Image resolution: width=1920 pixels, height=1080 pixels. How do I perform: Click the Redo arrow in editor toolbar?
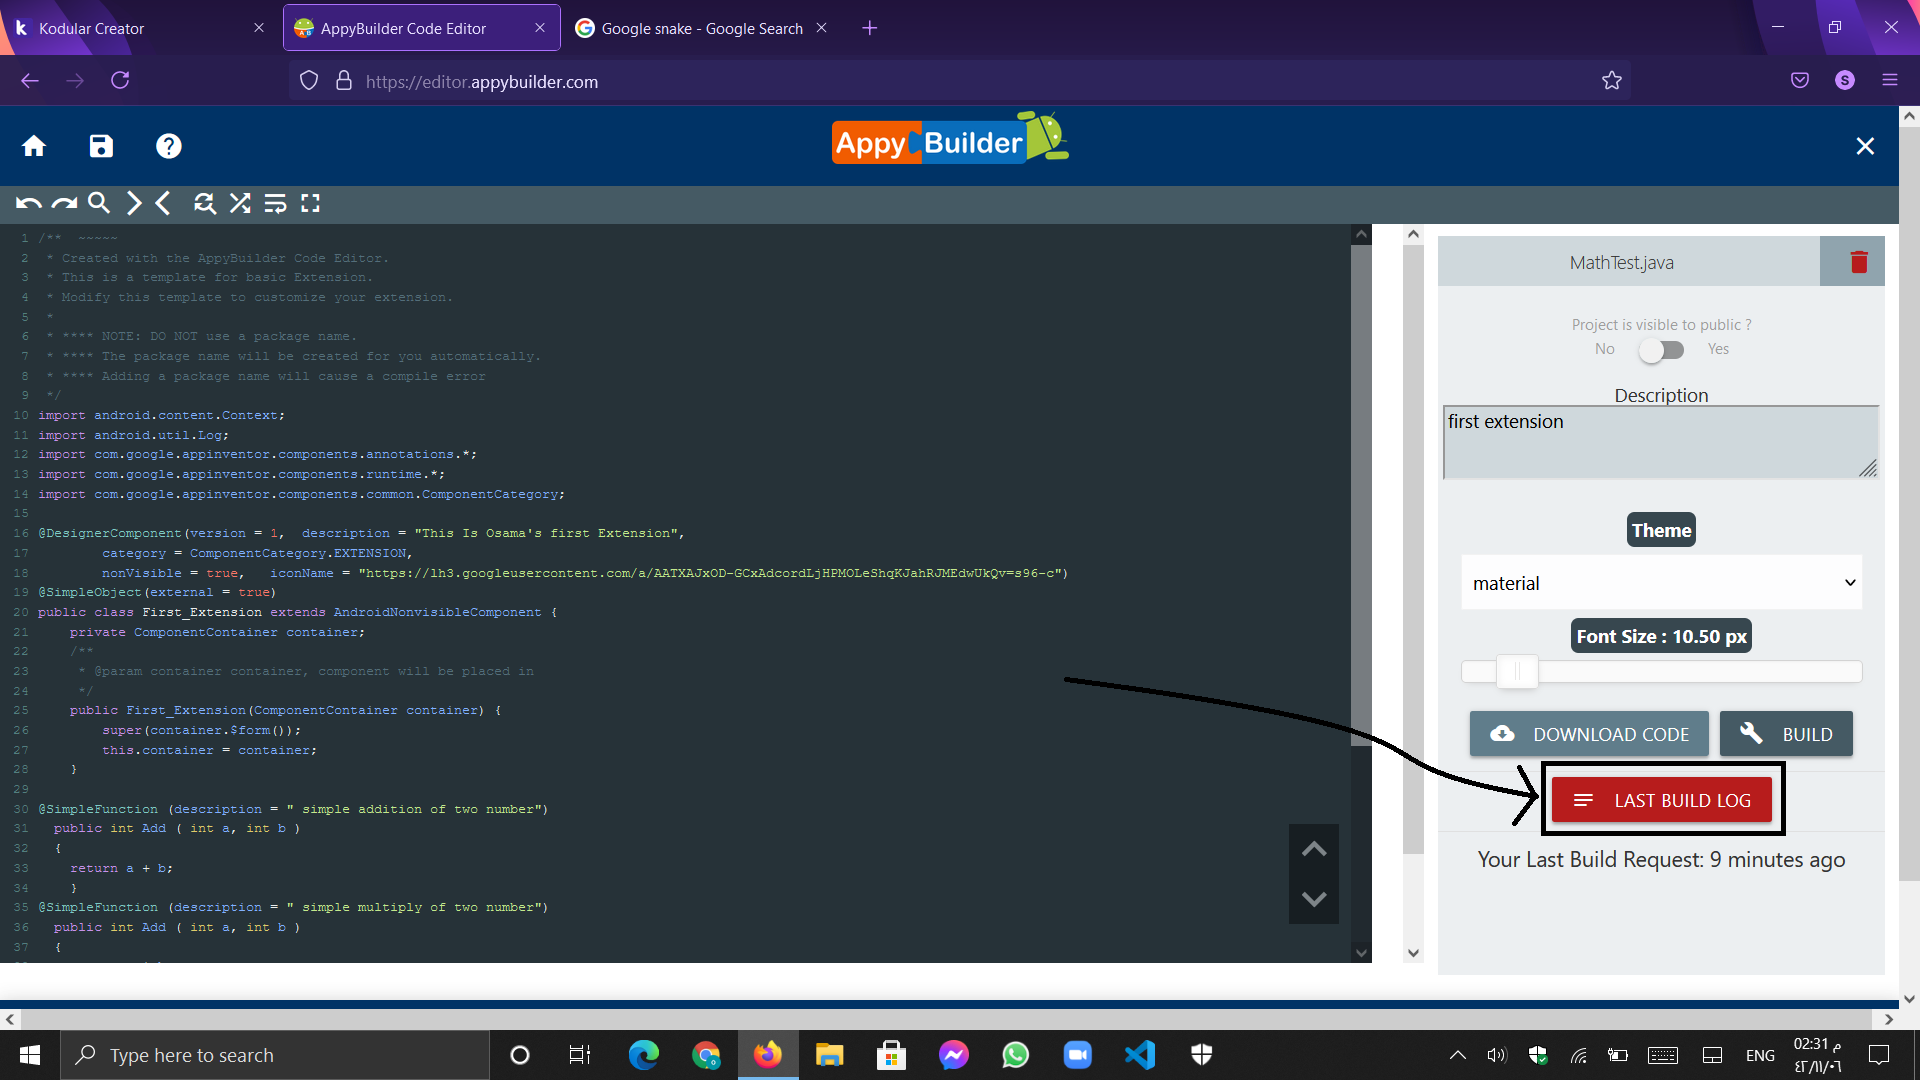point(64,204)
